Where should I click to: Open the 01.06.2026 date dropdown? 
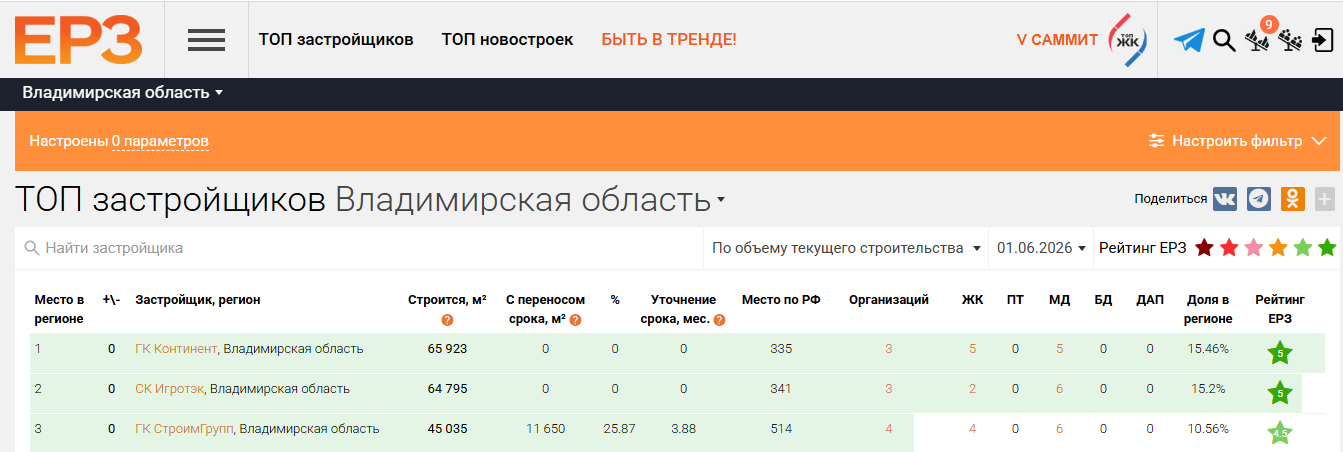(1040, 248)
